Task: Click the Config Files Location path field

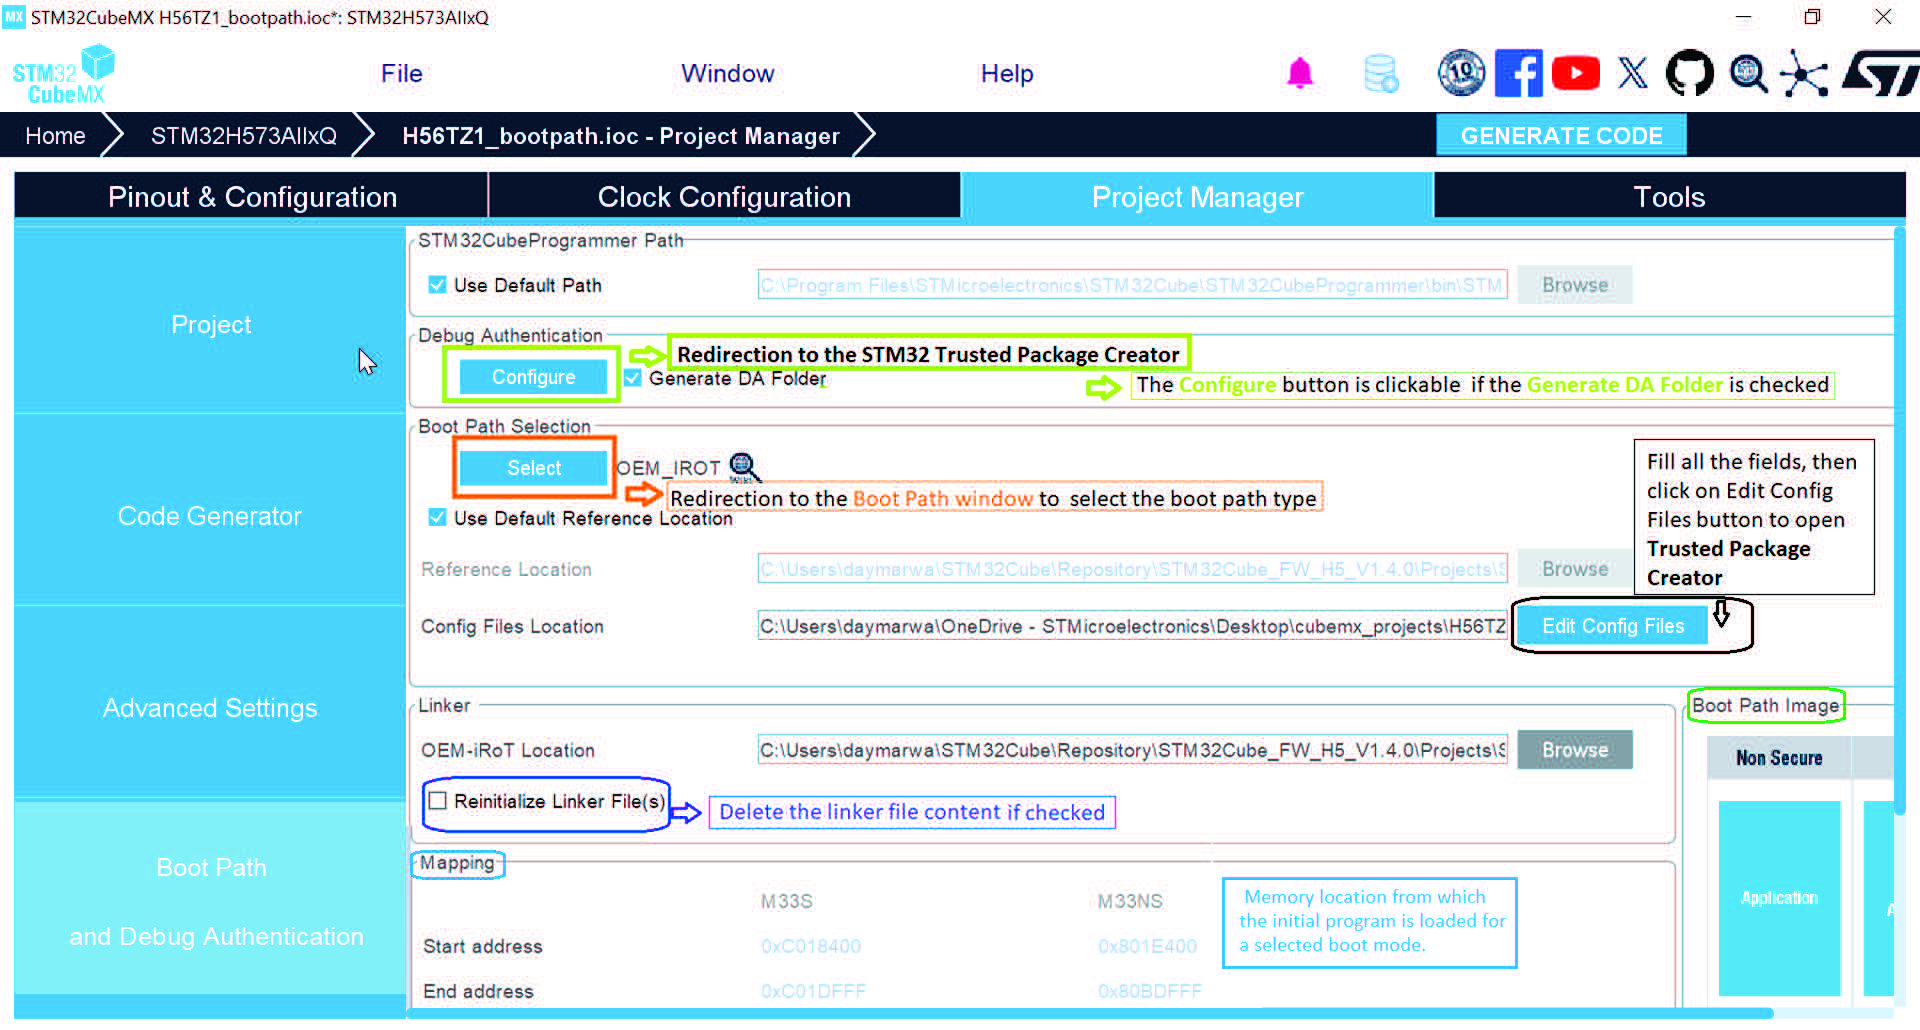Action: coord(1132,626)
